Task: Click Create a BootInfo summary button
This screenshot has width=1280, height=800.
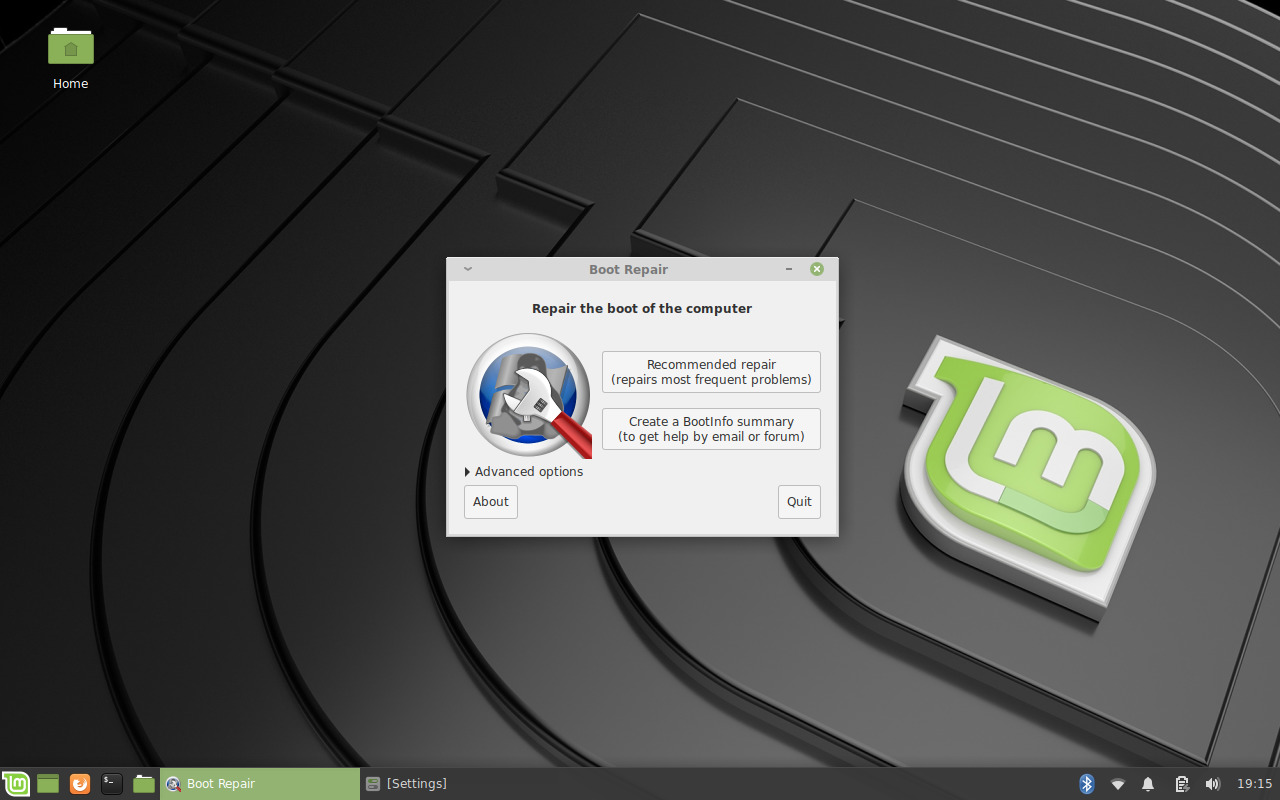Action: 711,429
